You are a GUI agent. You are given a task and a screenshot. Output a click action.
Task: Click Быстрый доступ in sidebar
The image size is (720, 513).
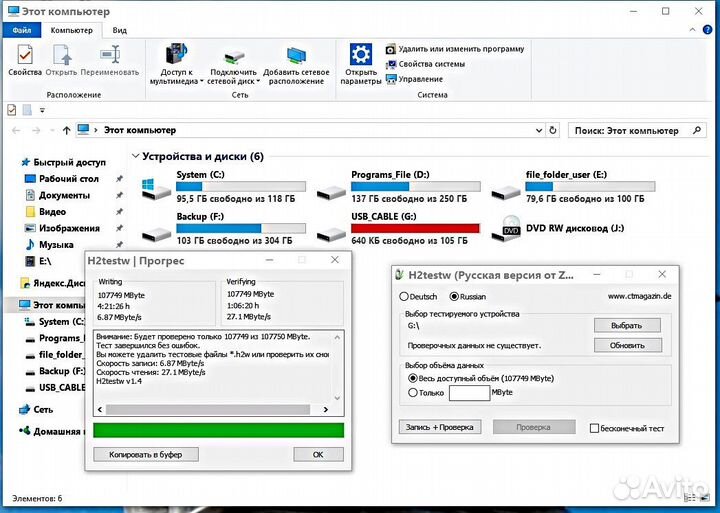[69, 162]
